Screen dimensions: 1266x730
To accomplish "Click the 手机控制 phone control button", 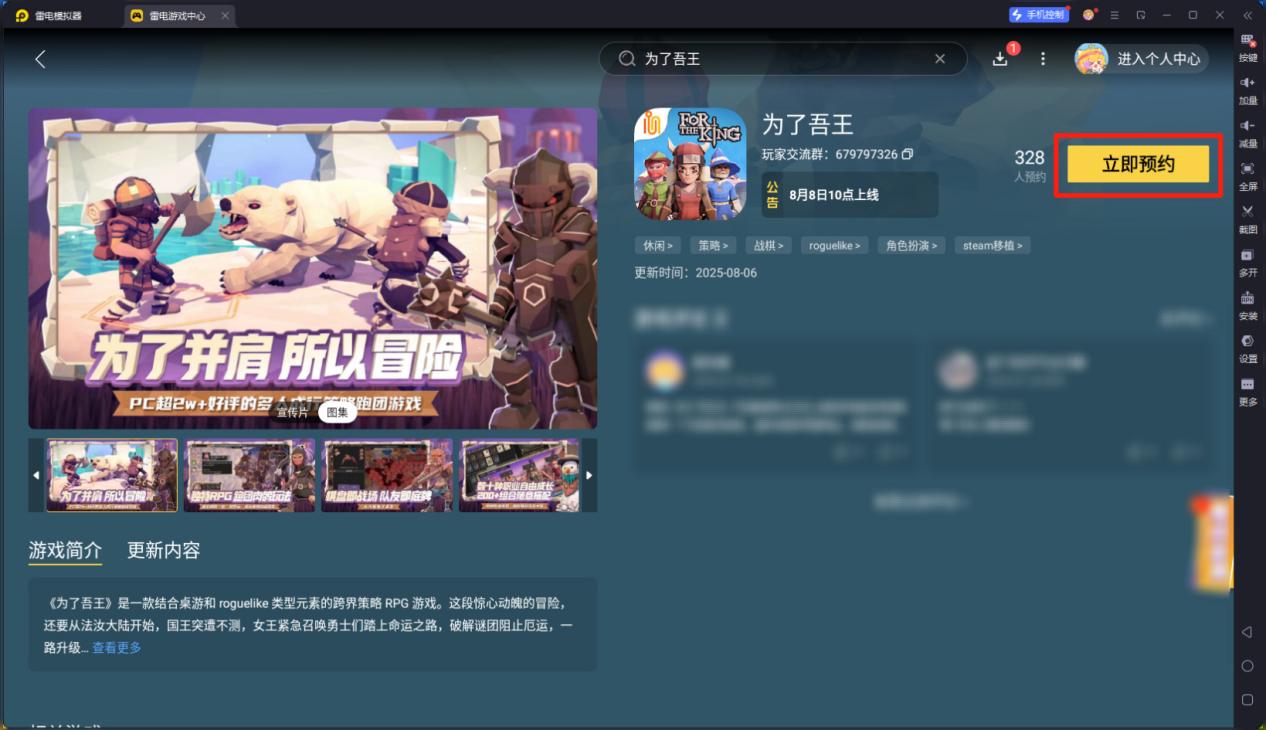I will tap(1039, 15).
